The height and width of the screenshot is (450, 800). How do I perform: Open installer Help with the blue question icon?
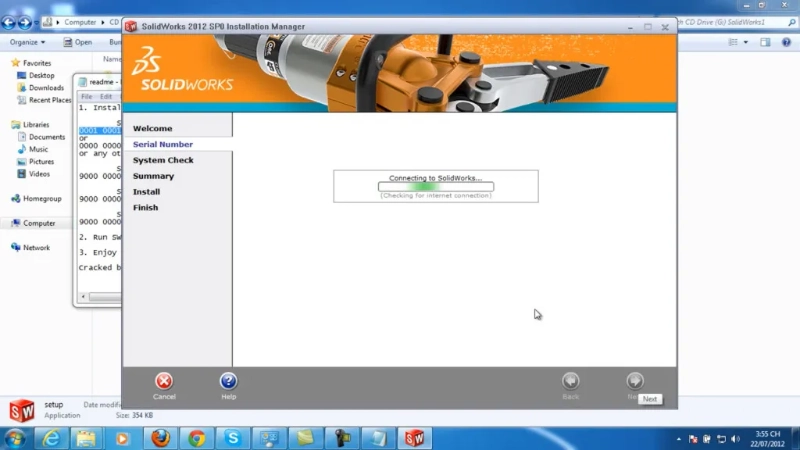[x=228, y=381]
